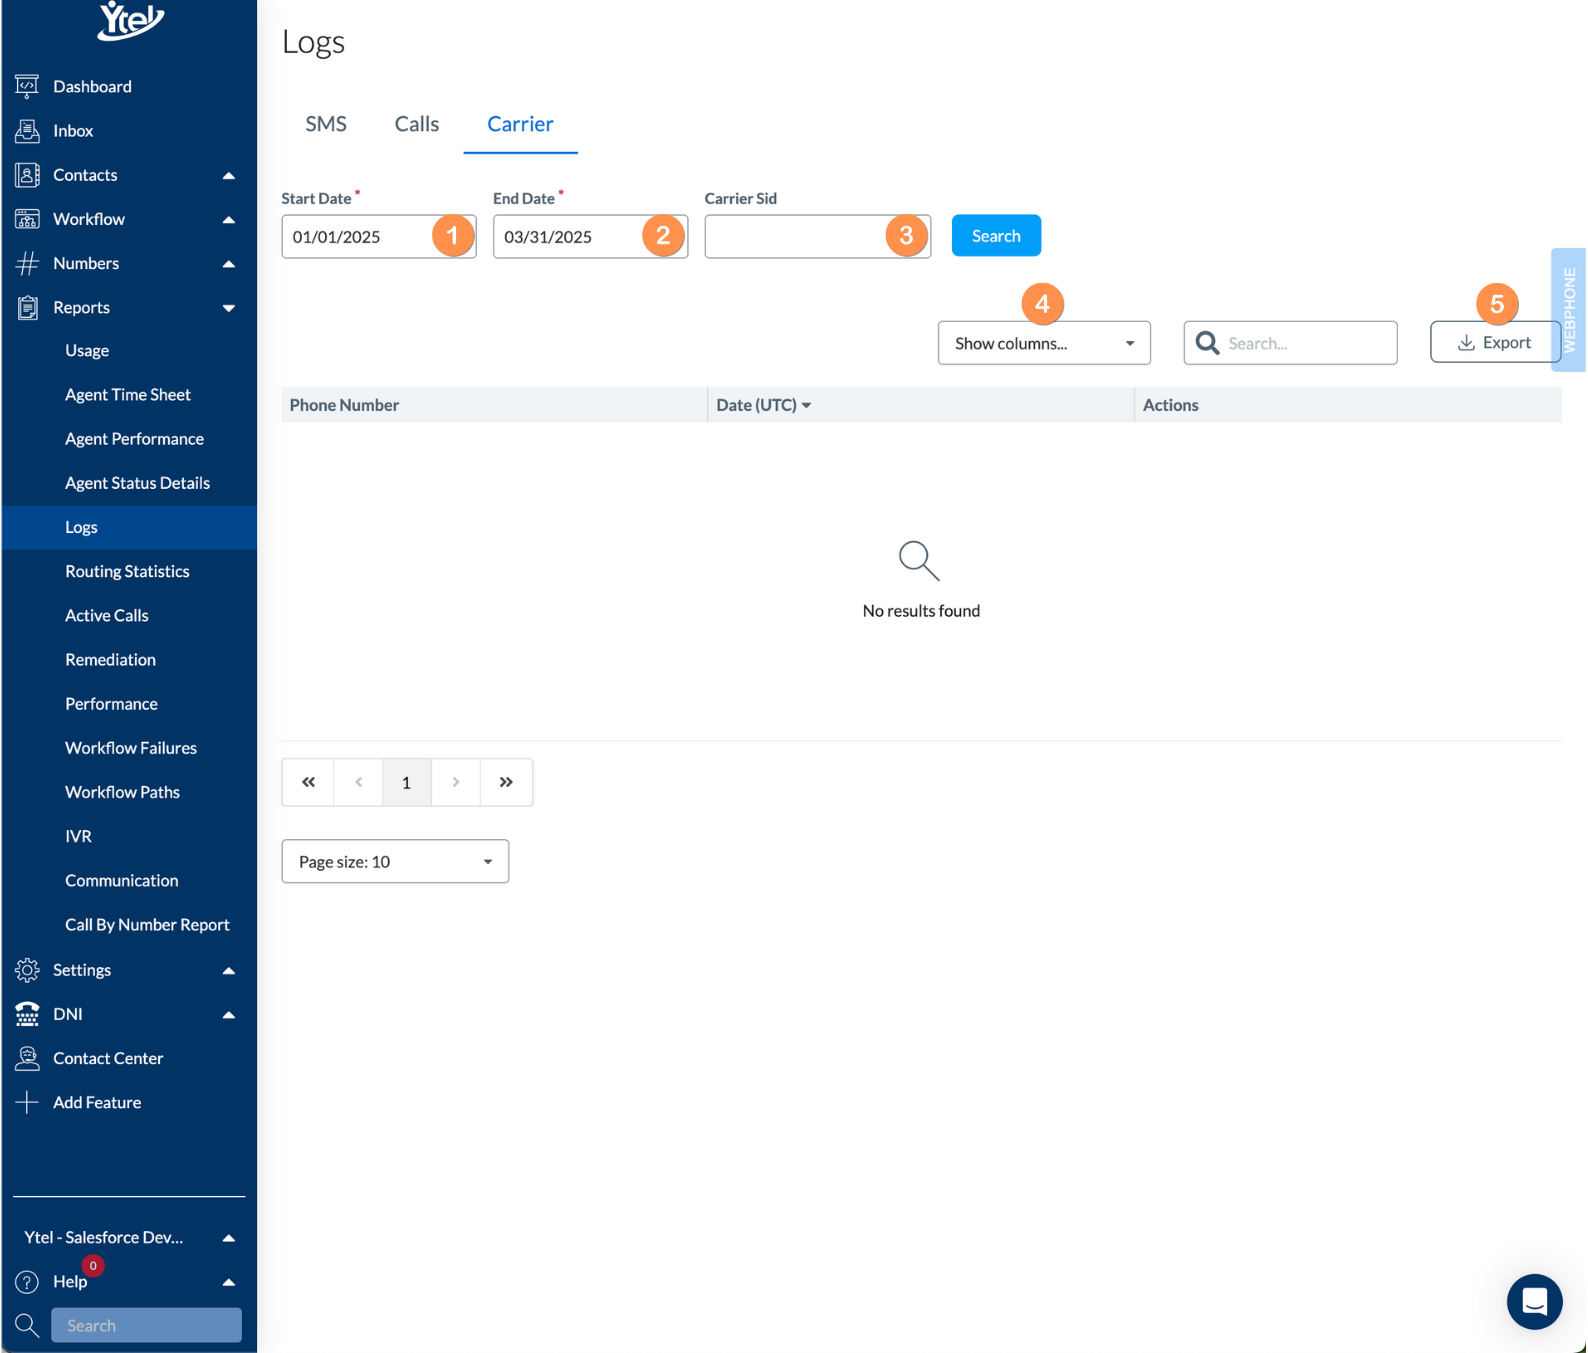This screenshot has height=1353, width=1588.
Task: Go to the next results page
Action: [456, 782]
